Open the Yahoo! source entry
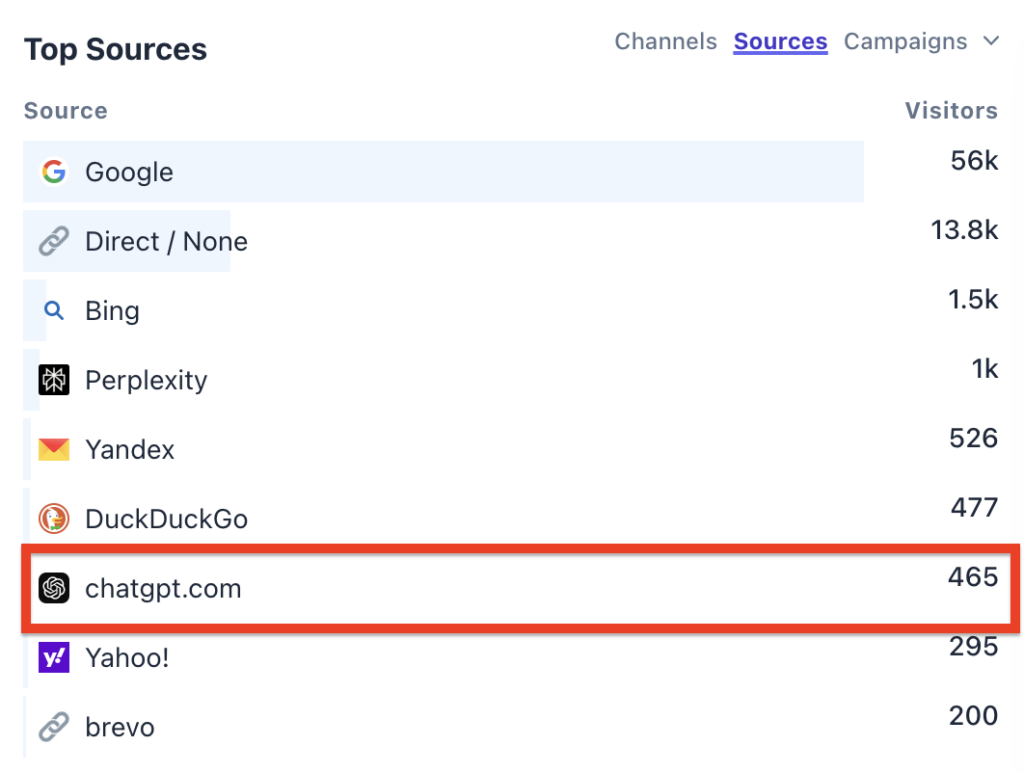1024x773 pixels. (127, 657)
